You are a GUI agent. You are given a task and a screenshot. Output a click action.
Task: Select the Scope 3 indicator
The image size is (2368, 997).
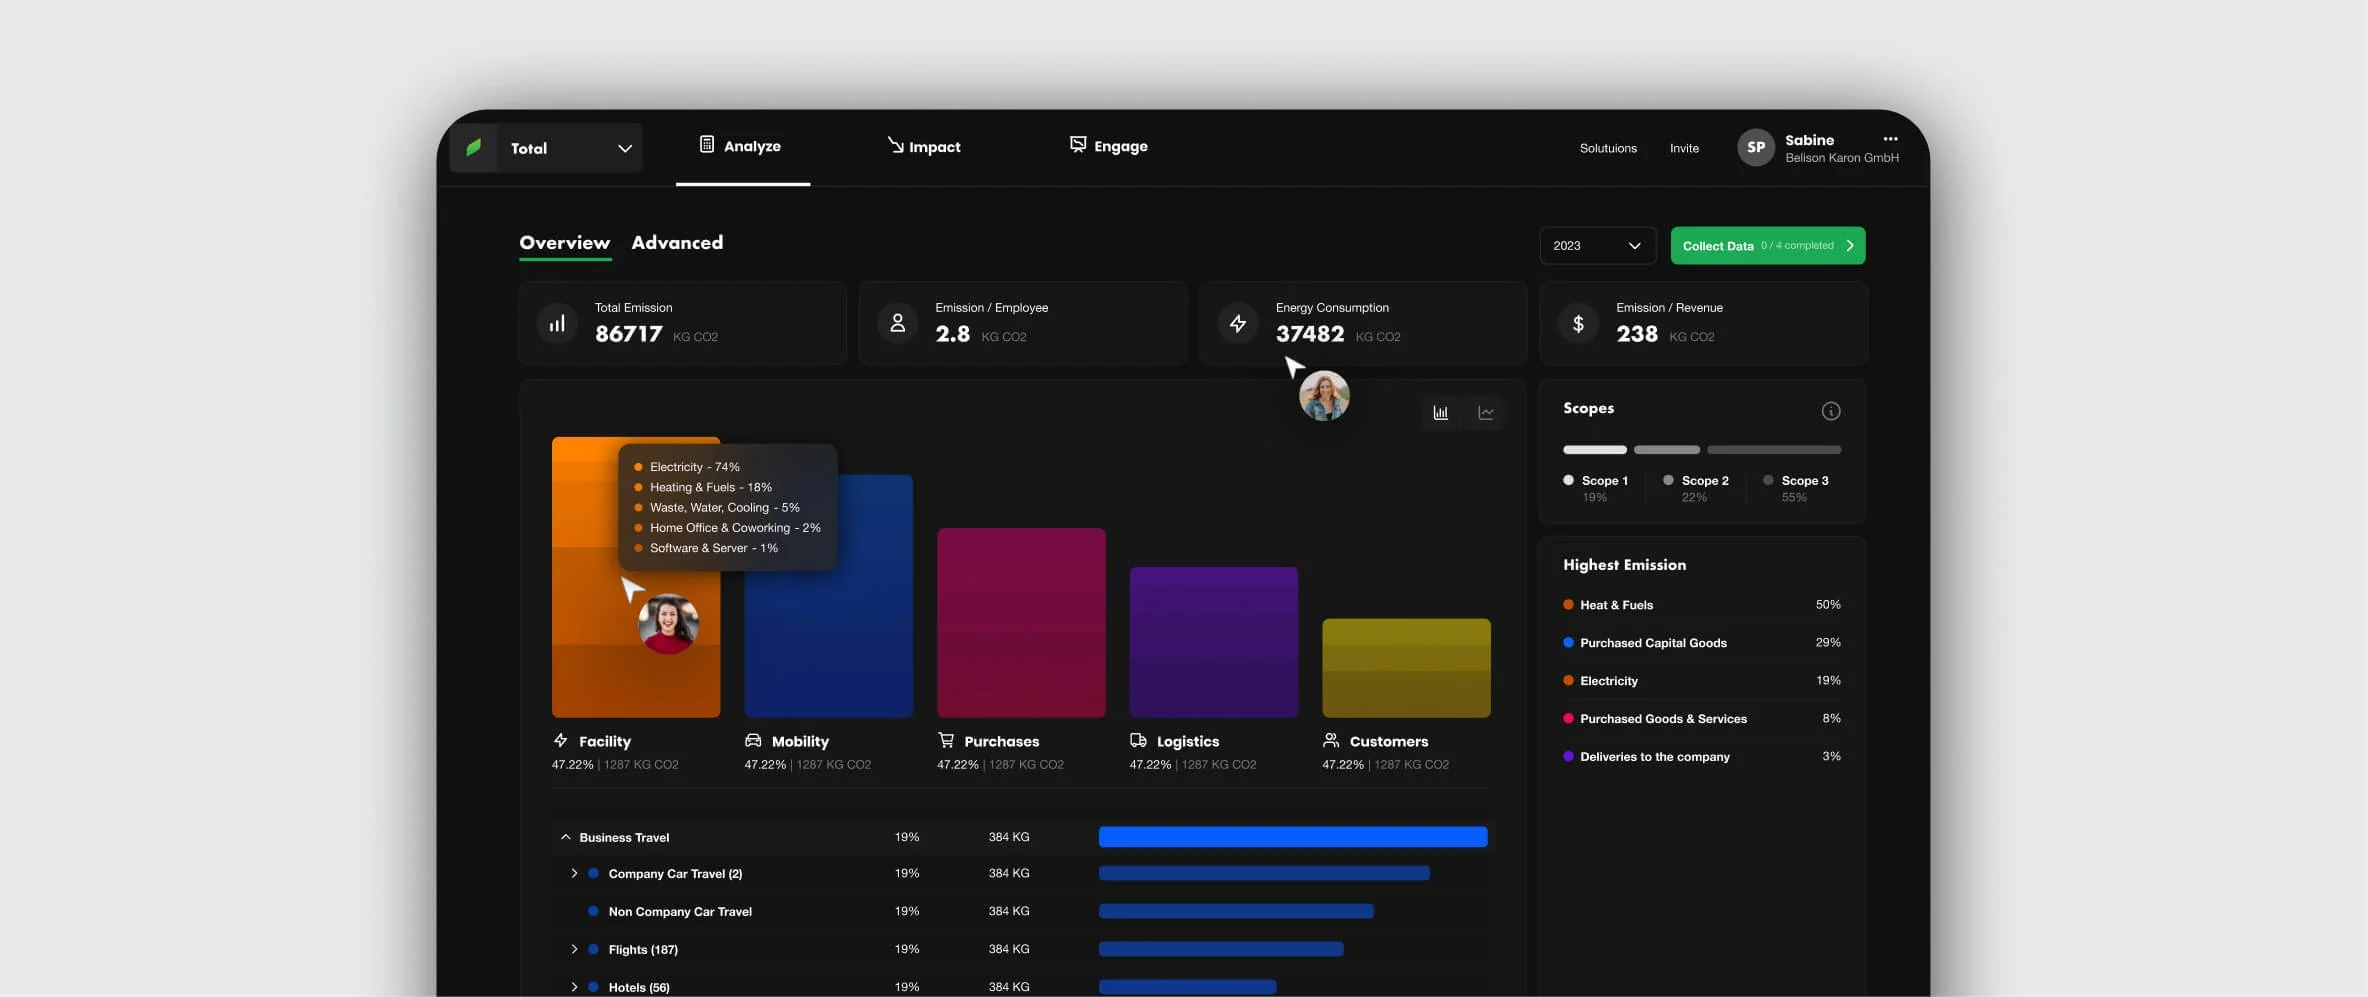click(1767, 480)
